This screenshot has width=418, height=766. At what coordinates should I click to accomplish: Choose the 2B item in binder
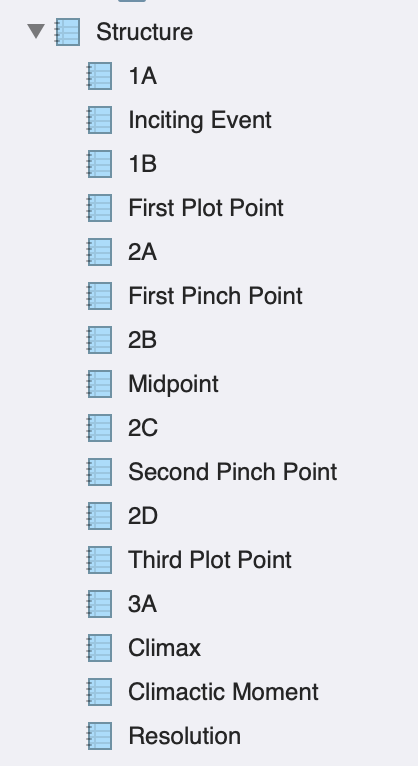(142, 340)
